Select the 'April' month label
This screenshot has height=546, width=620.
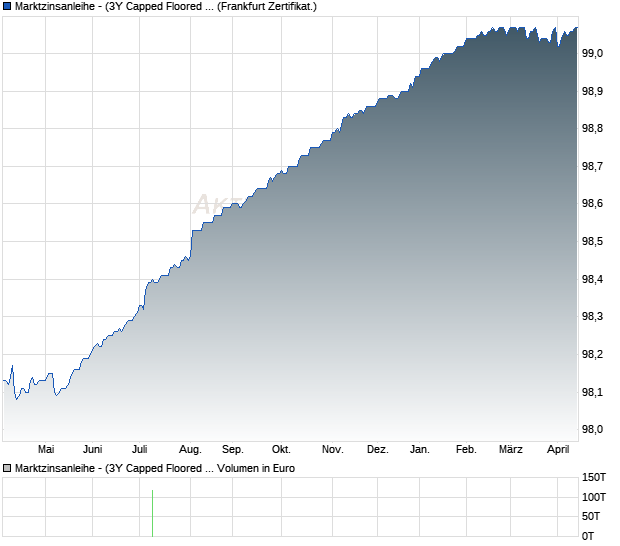click(557, 449)
